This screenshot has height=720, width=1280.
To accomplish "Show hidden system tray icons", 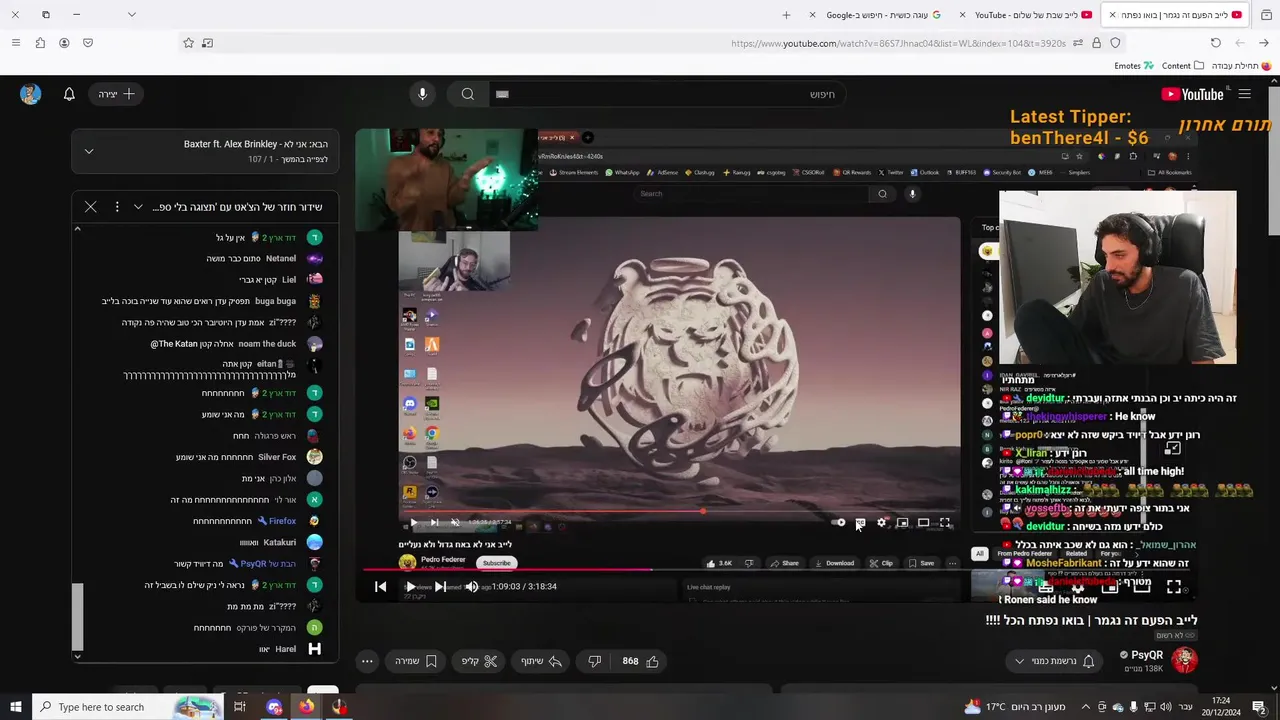I will point(1085,707).
